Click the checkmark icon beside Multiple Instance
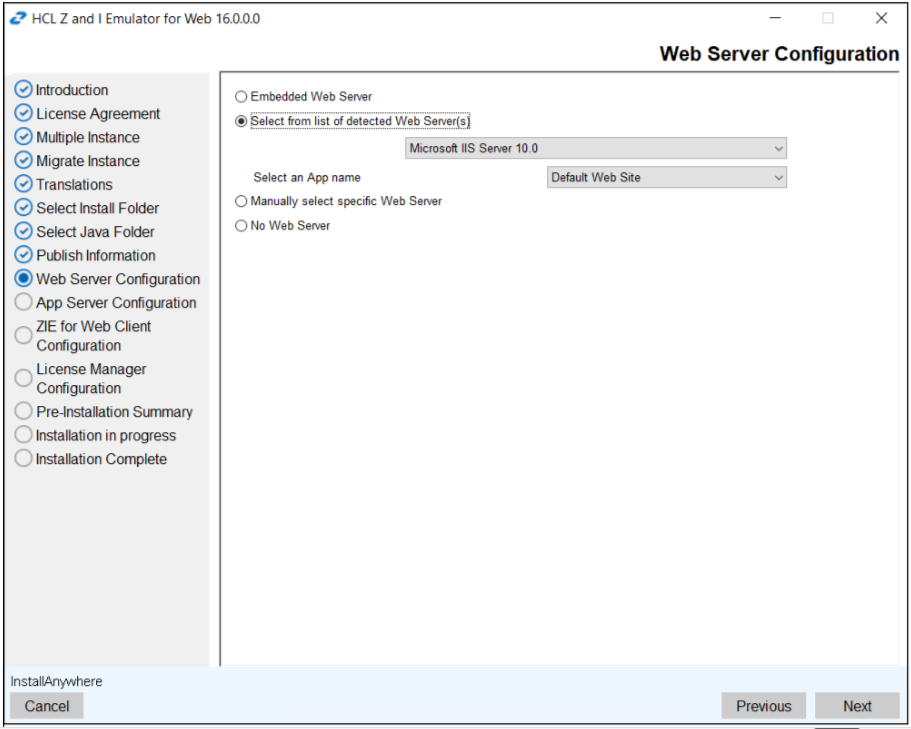 pos(23,137)
